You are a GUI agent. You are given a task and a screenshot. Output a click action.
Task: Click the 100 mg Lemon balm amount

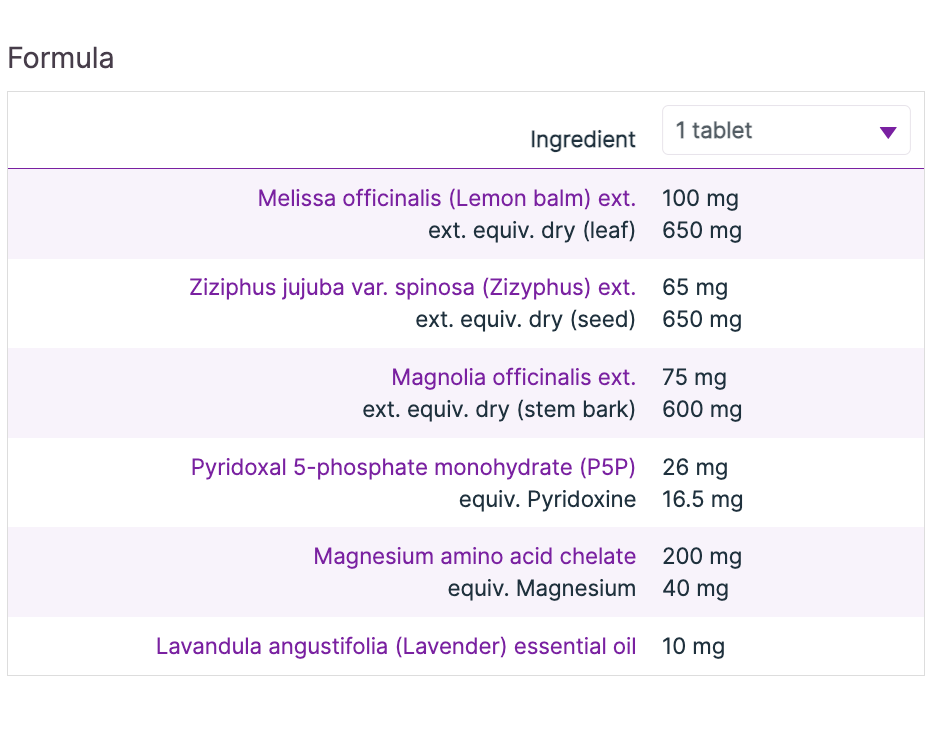click(x=700, y=198)
